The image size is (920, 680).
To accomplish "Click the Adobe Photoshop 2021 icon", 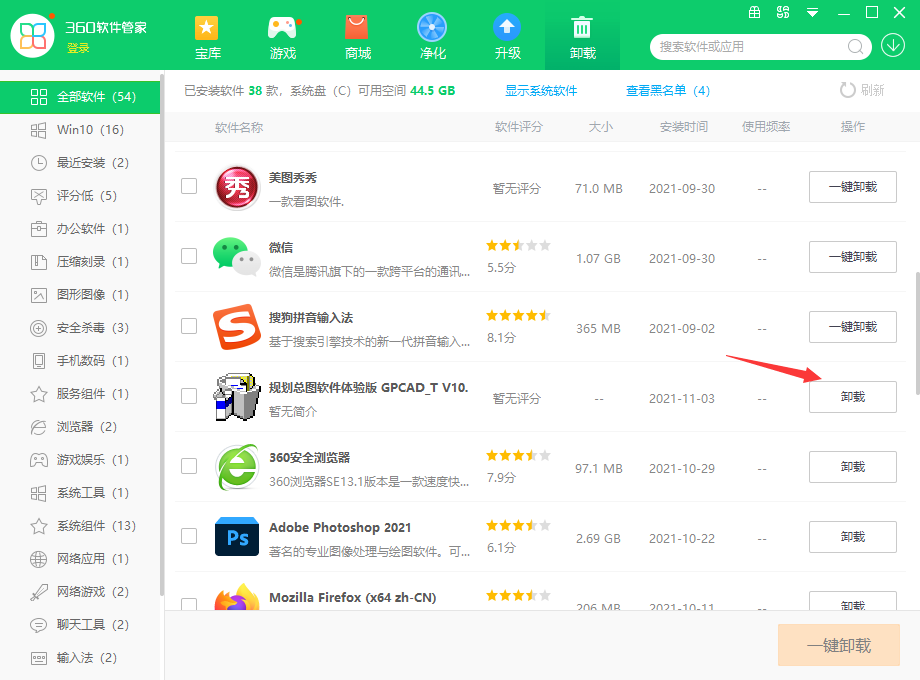I will point(237,536).
